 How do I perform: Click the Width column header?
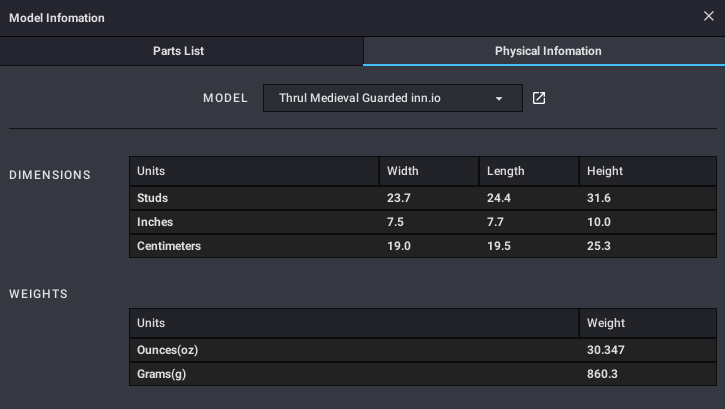[x=403, y=171]
